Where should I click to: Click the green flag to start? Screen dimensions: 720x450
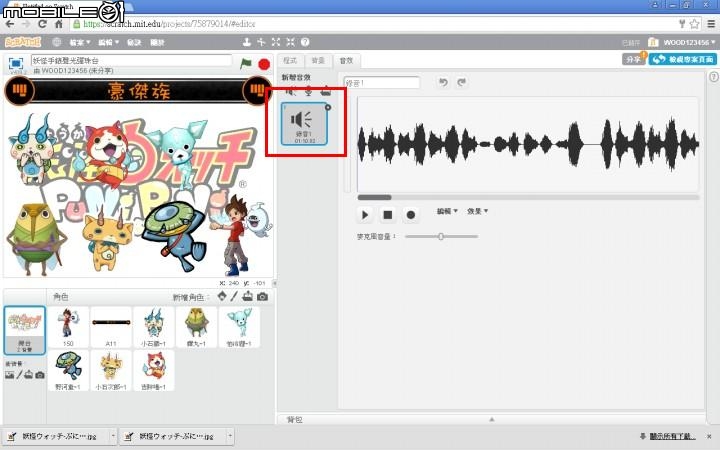click(246, 63)
